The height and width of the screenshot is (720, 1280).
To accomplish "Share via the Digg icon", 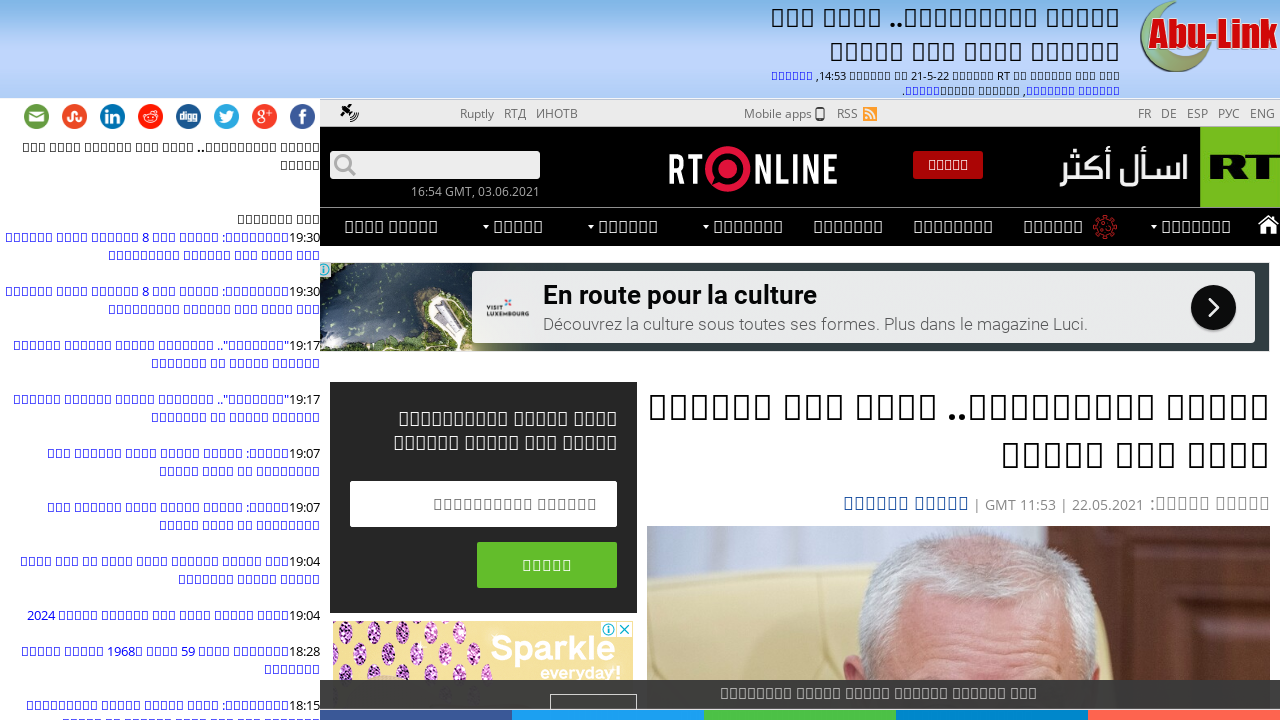I will tap(189, 117).
